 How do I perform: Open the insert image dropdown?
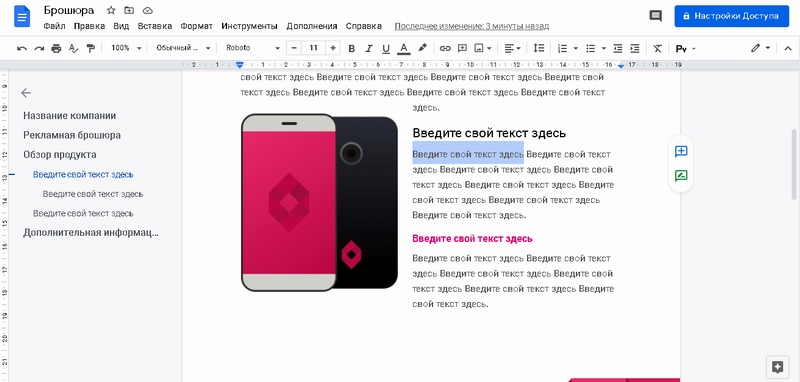[483, 48]
